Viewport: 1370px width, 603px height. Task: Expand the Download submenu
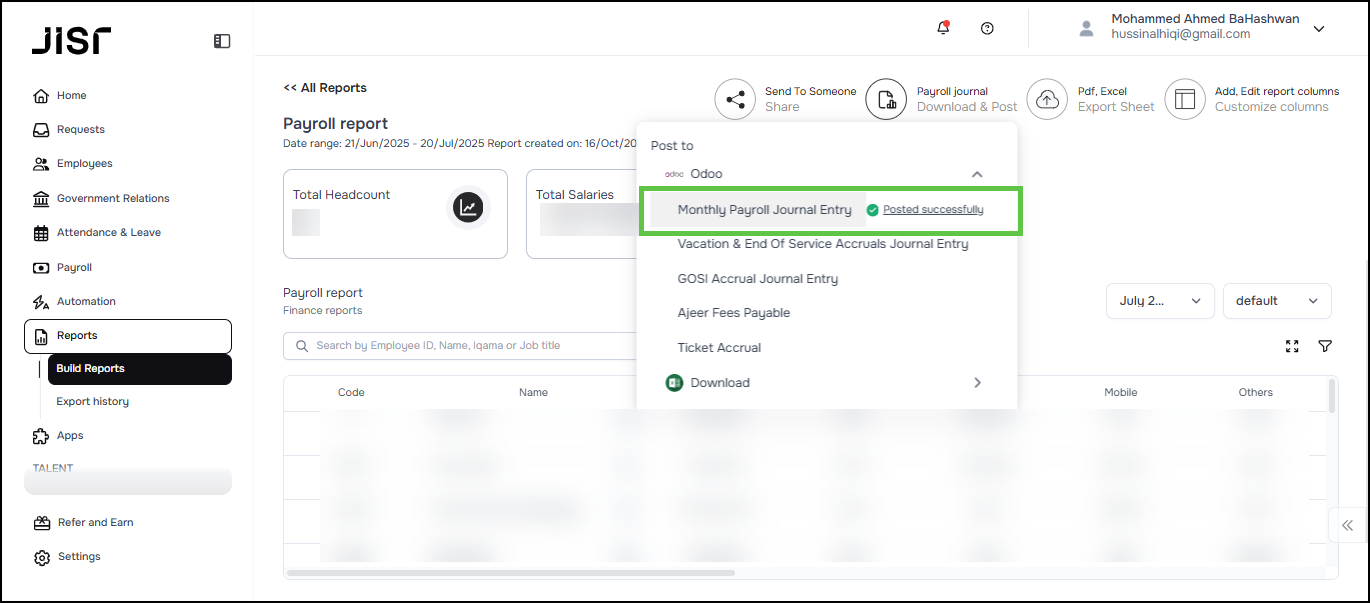(x=977, y=383)
